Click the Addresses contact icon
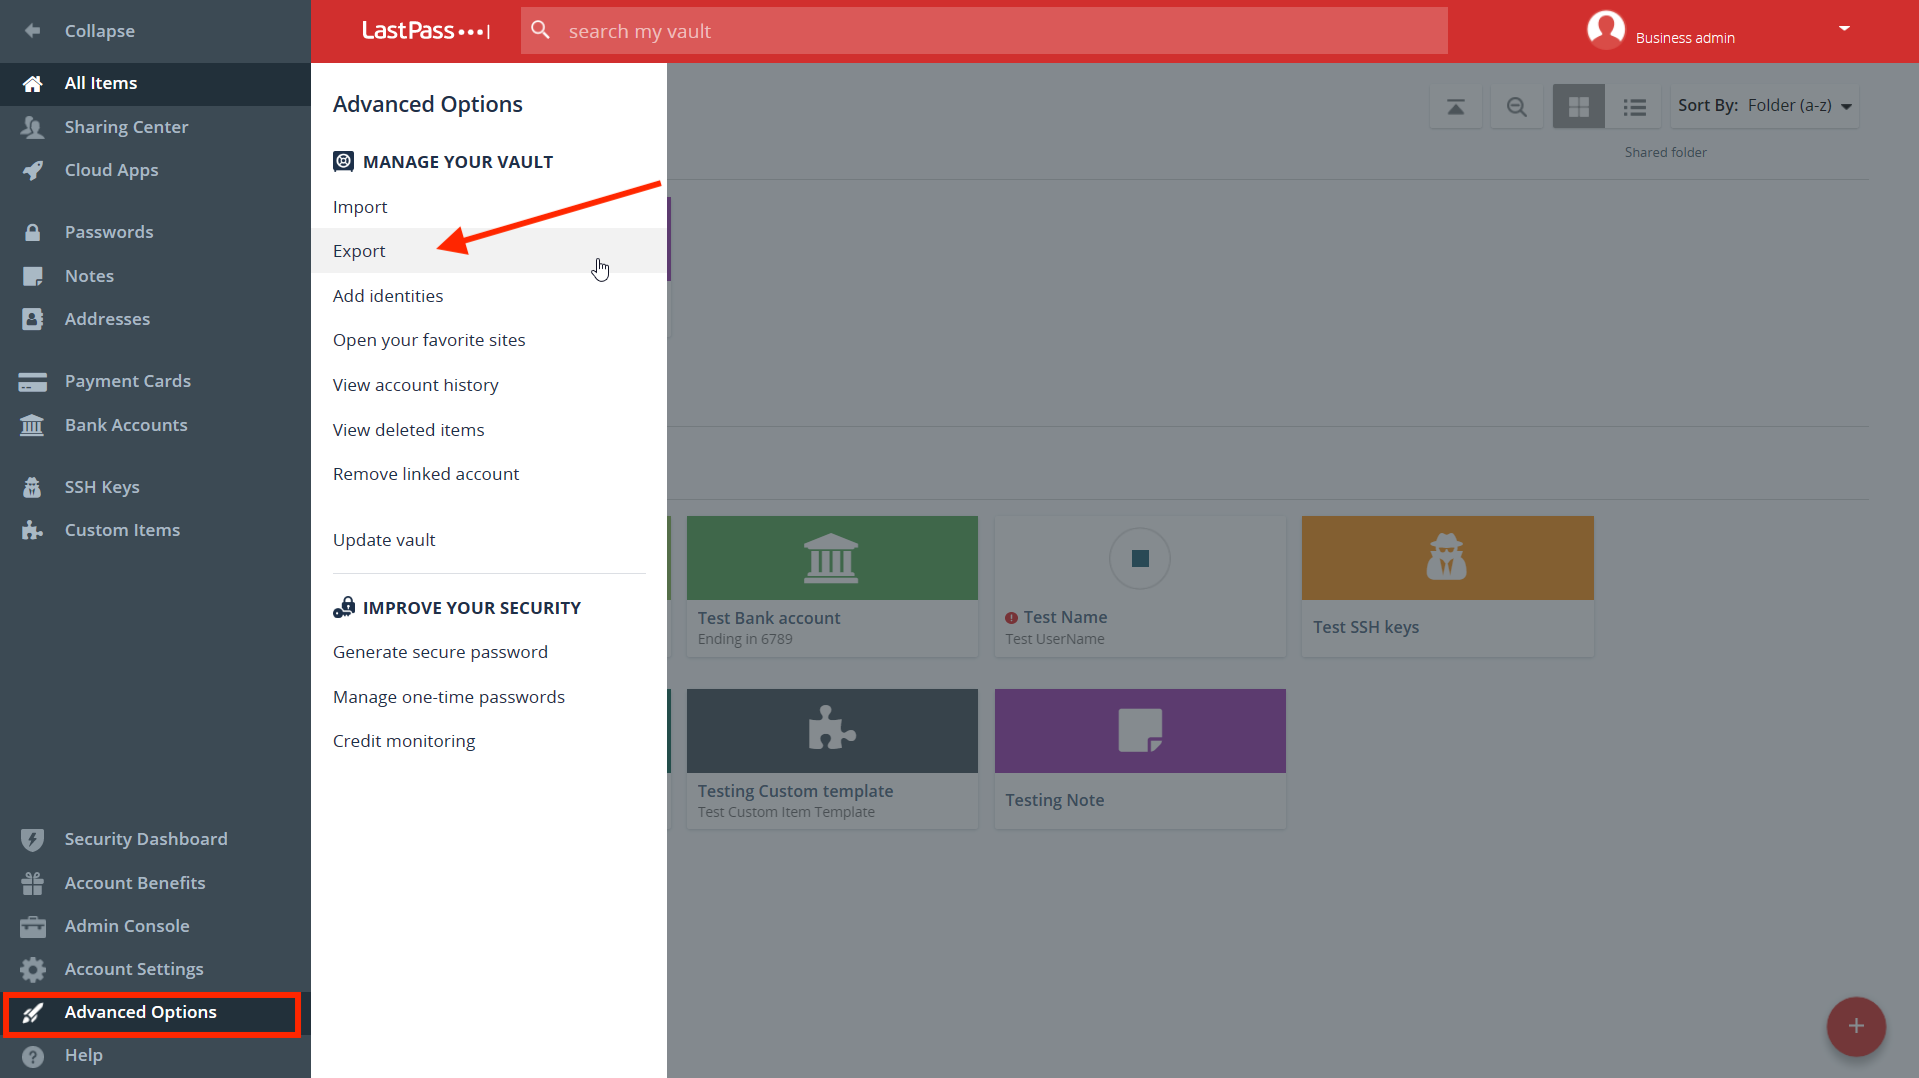 [x=33, y=319]
